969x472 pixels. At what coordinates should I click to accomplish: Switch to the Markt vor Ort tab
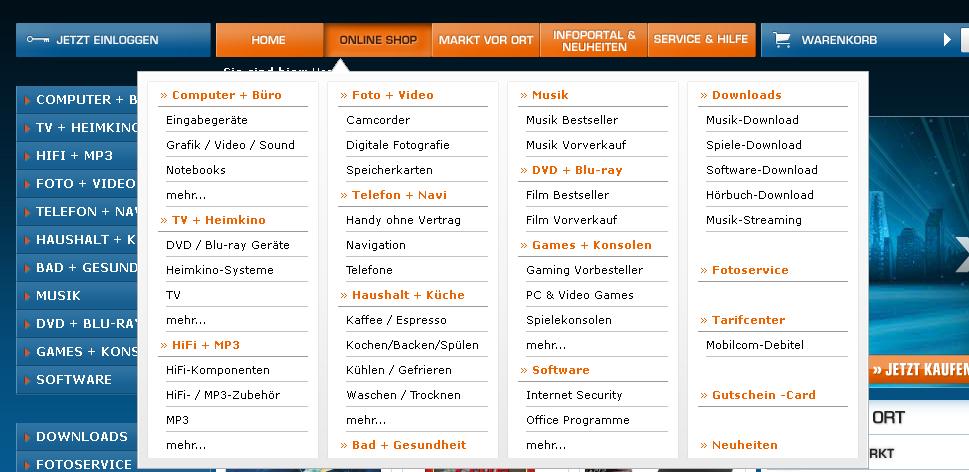point(486,40)
